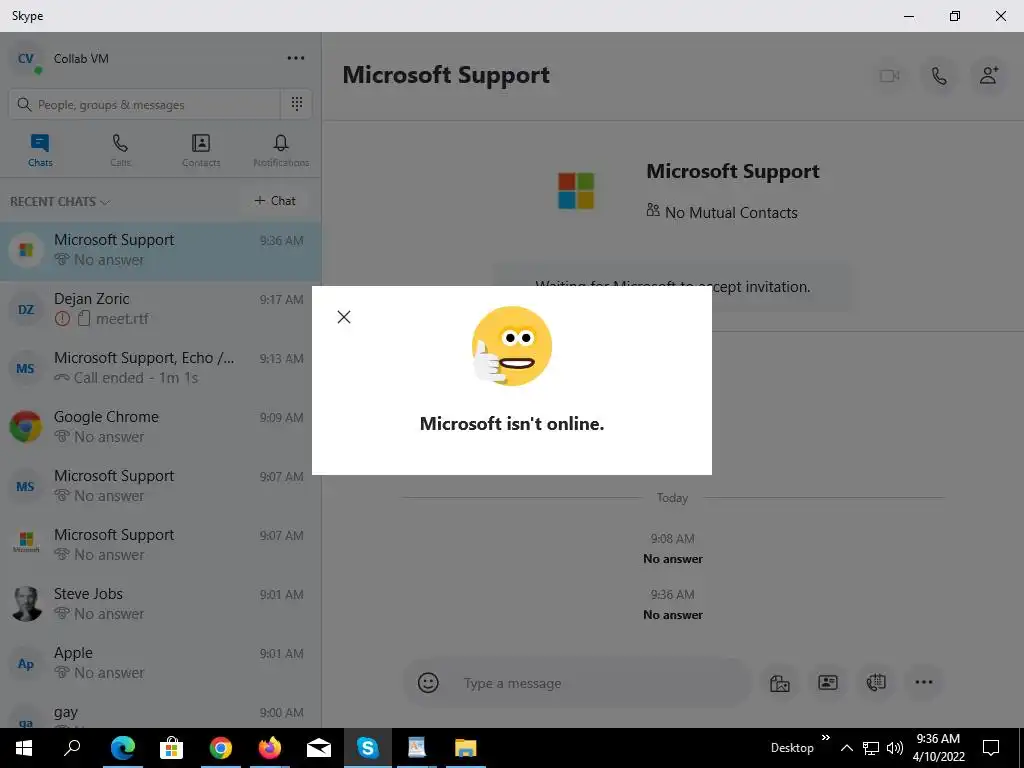Click the network icon in system tray
1024x768 pixels.
(871, 748)
